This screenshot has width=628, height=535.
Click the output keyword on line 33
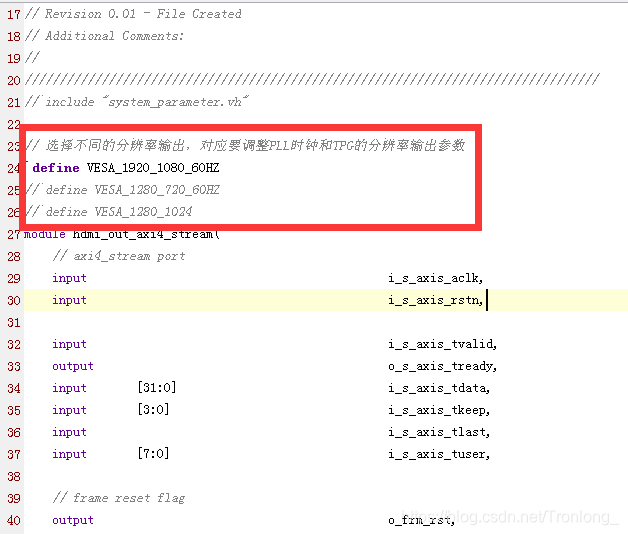(x=72, y=366)
